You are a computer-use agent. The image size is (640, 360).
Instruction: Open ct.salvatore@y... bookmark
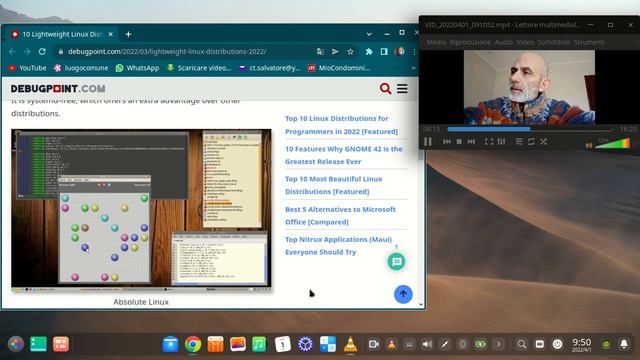[x=269, y=68]
